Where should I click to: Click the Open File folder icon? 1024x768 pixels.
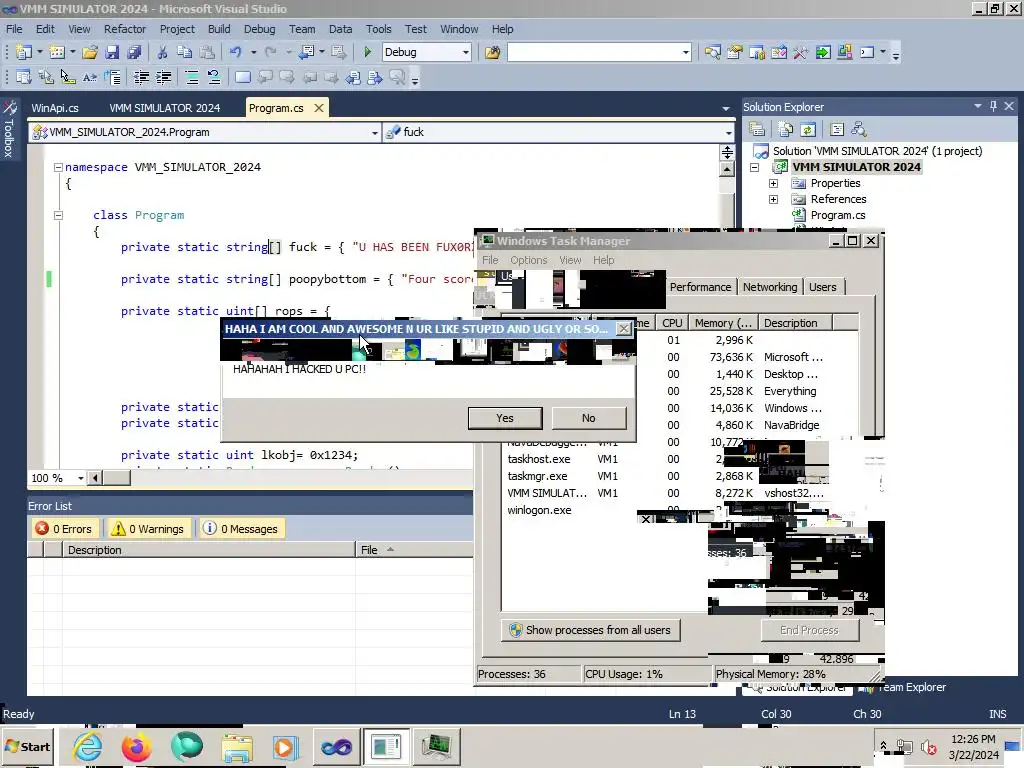(90, 52)
